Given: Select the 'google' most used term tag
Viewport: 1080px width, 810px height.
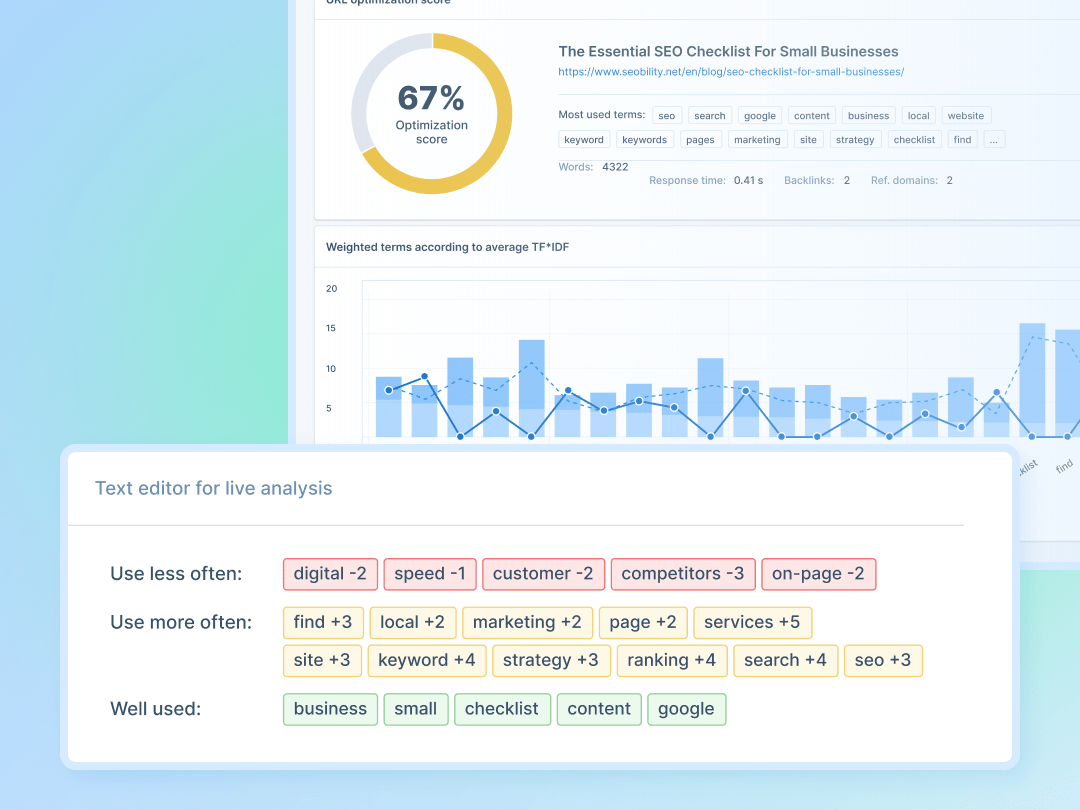Looking at the screenshot, I should [x=760, y=116].
